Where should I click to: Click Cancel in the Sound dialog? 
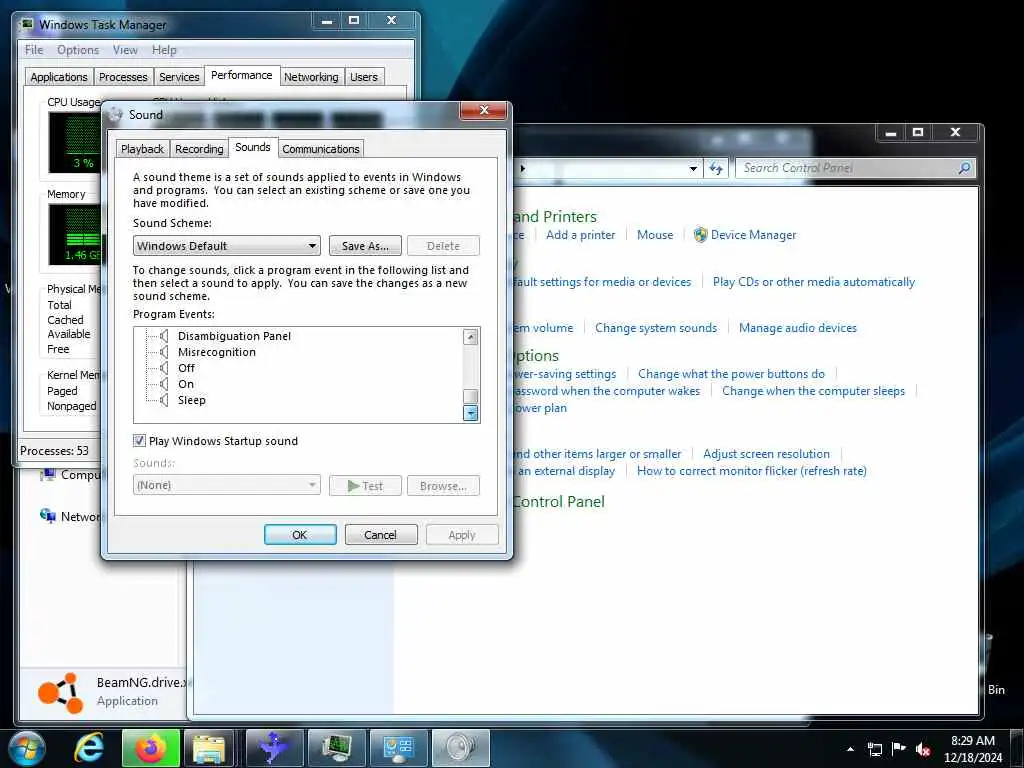[380, 534]
